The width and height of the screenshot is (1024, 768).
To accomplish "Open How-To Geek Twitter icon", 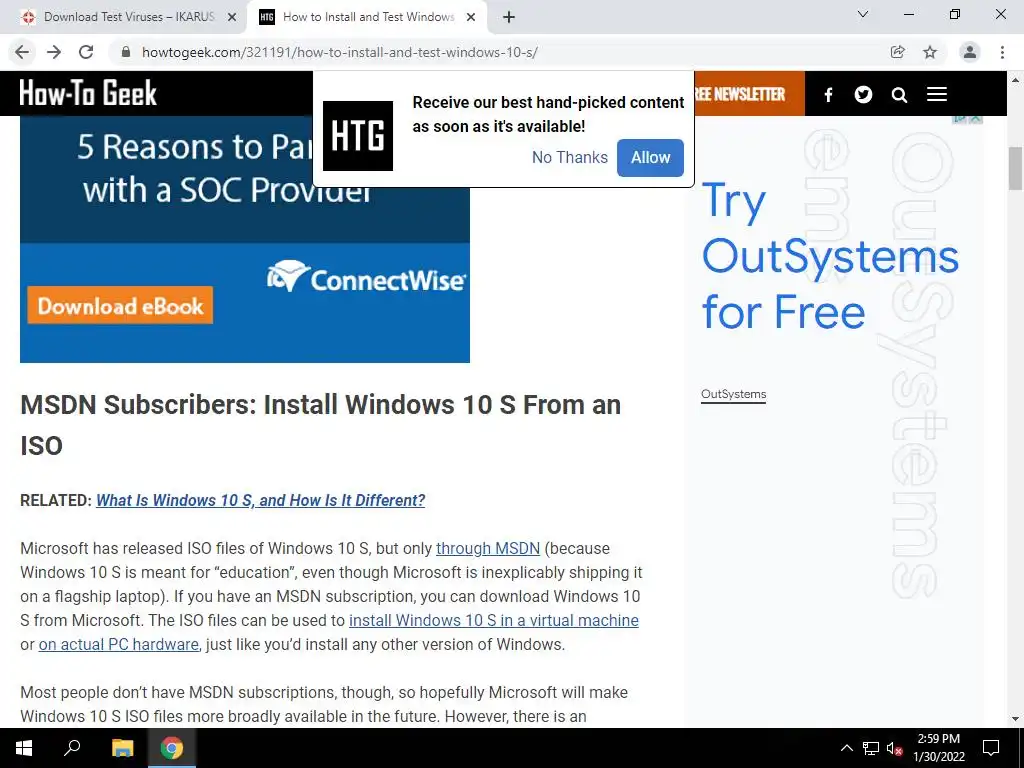I will (x=863, y=95).
